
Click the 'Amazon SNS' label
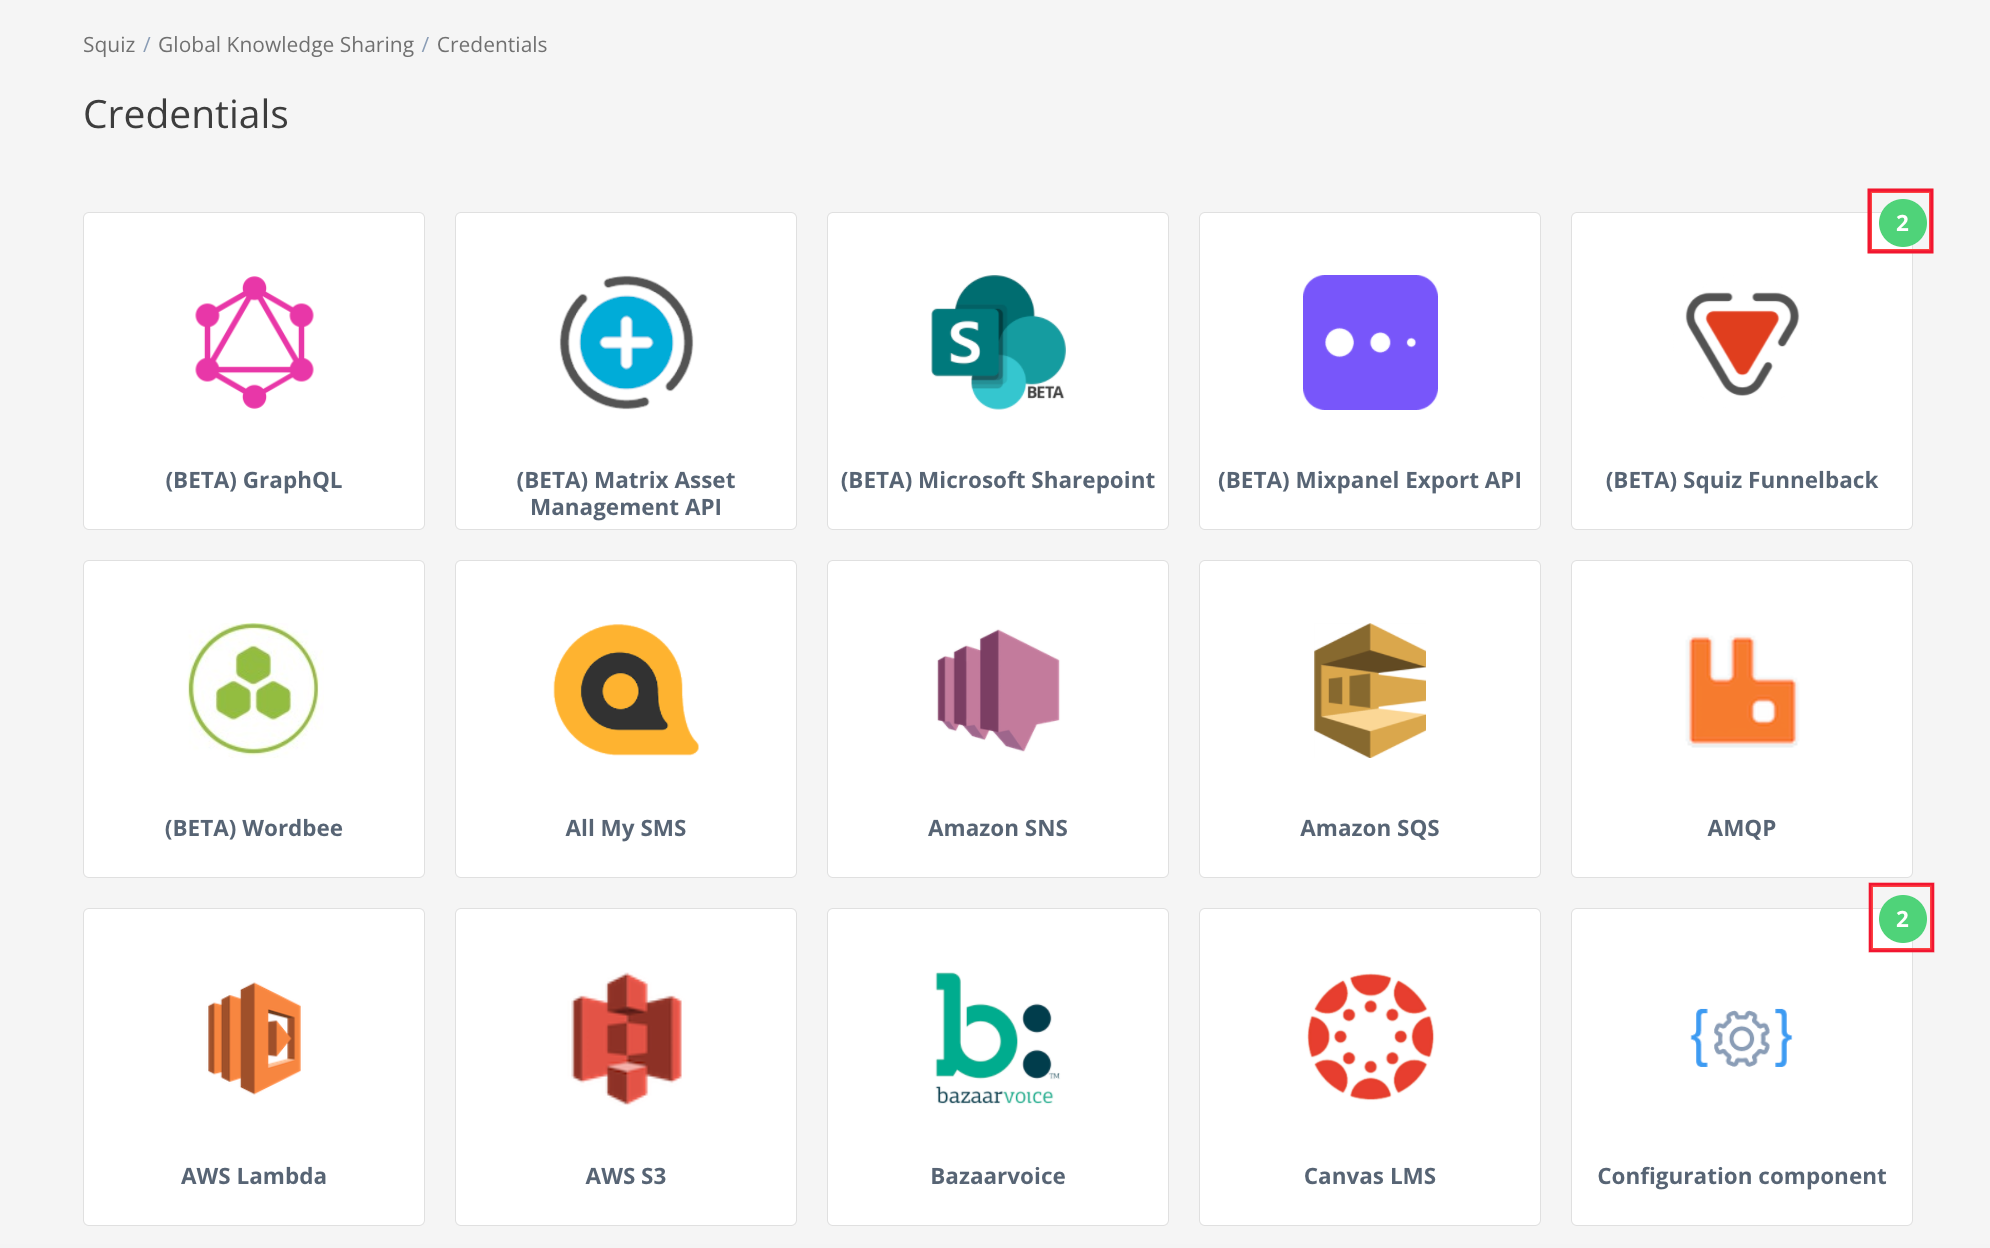point(998,828)
